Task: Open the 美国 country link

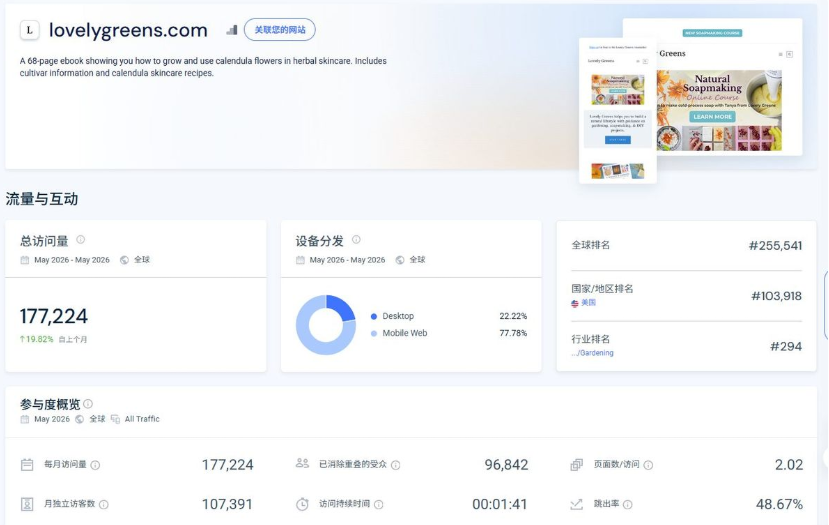Action: (x=588, y=303)
